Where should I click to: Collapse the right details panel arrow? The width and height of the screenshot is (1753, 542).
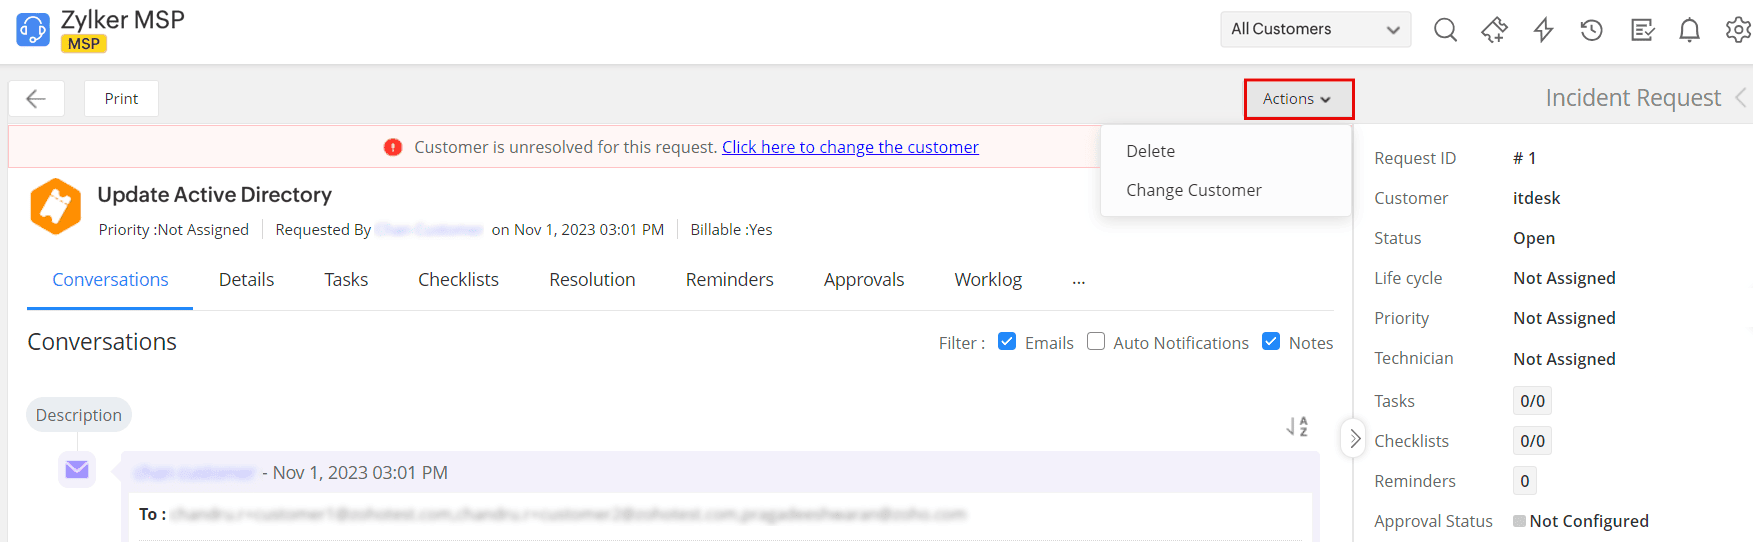(1354, 439)
